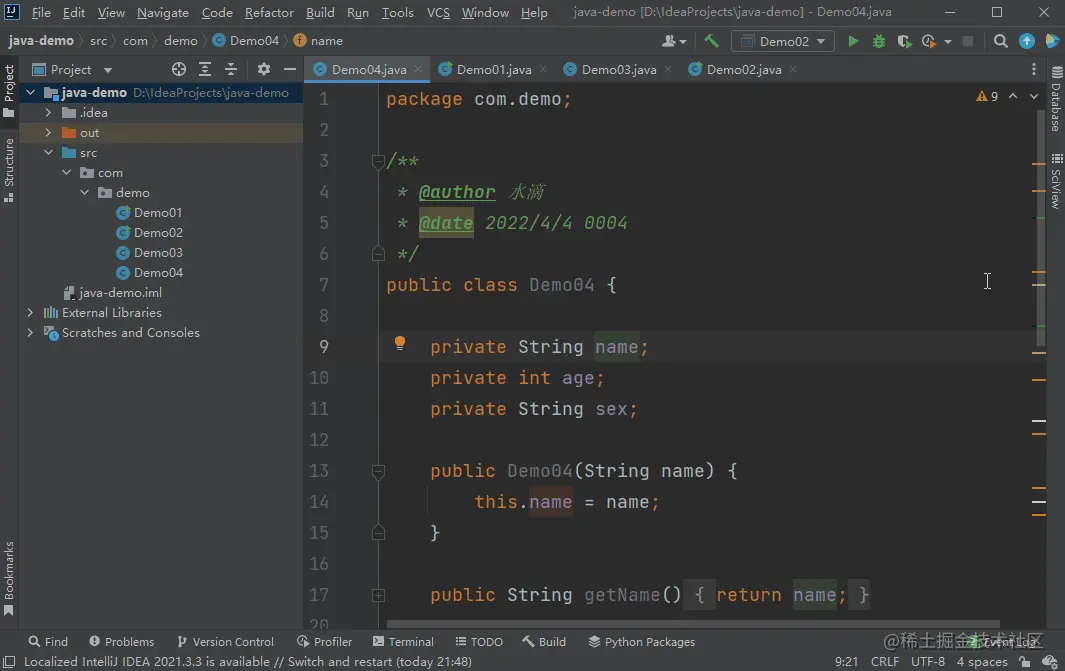This screenshot has height=671, width=1065.
Task: Open the Demo02 run configuration dropdown
Action: (783, 41)
